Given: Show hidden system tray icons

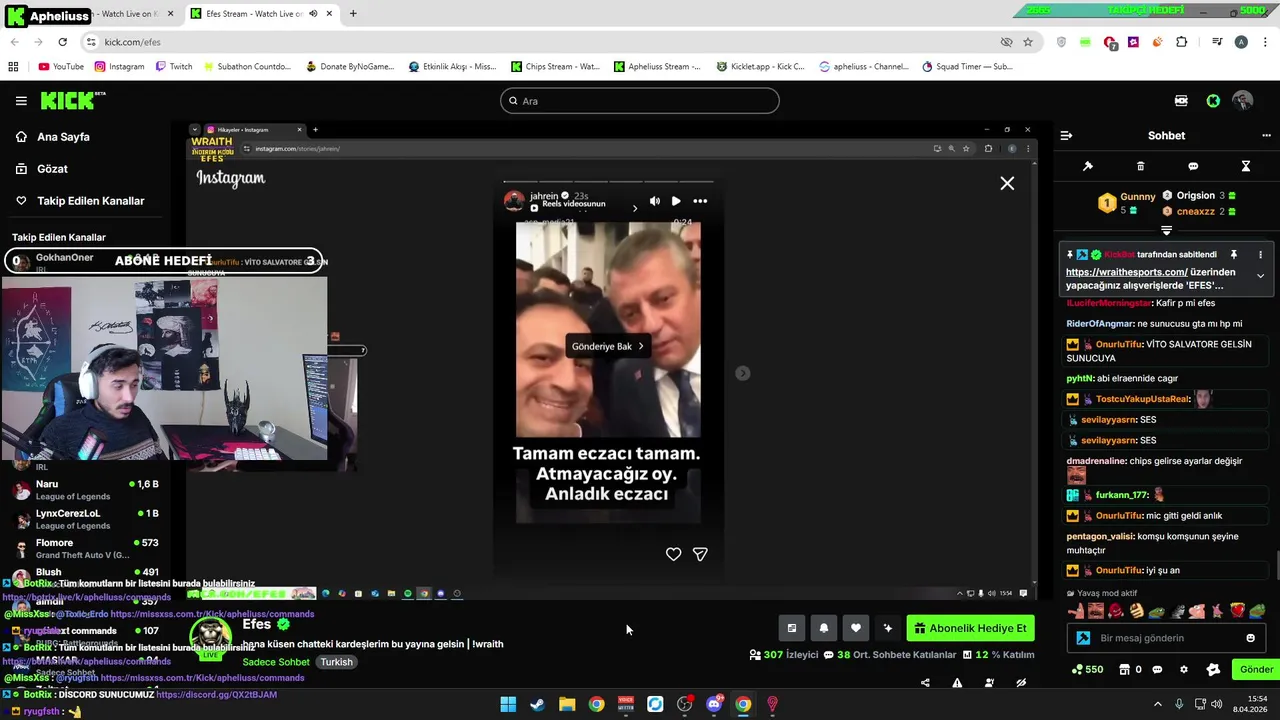Looking at the screenshot, I should pos(1158,704).
